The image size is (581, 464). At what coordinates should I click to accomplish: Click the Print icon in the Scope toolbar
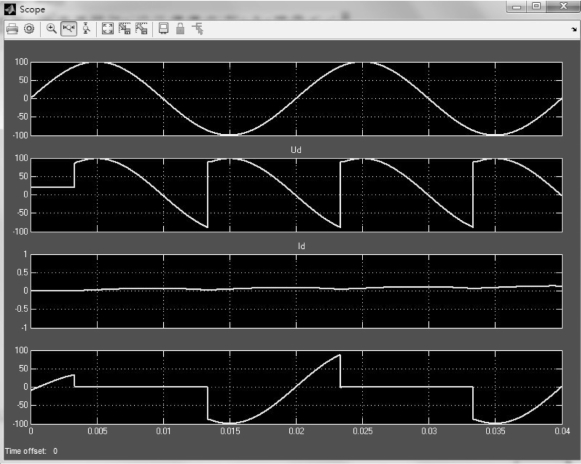12,29
